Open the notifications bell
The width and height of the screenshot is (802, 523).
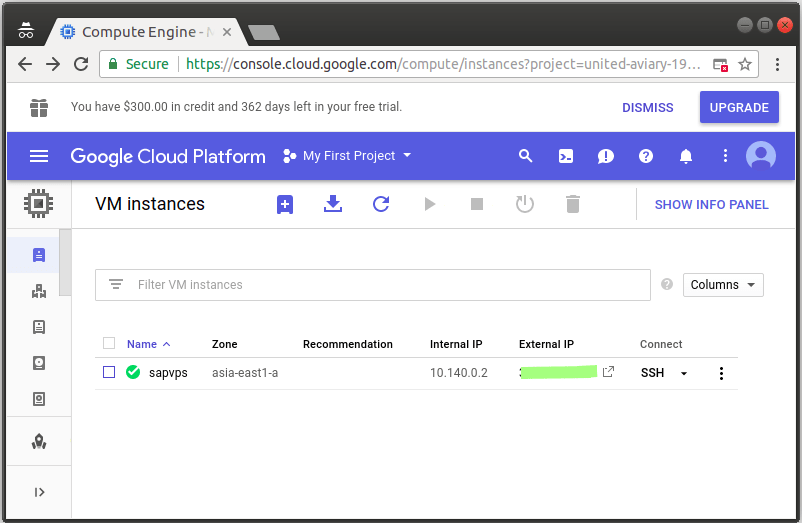(x=686, y=156)
